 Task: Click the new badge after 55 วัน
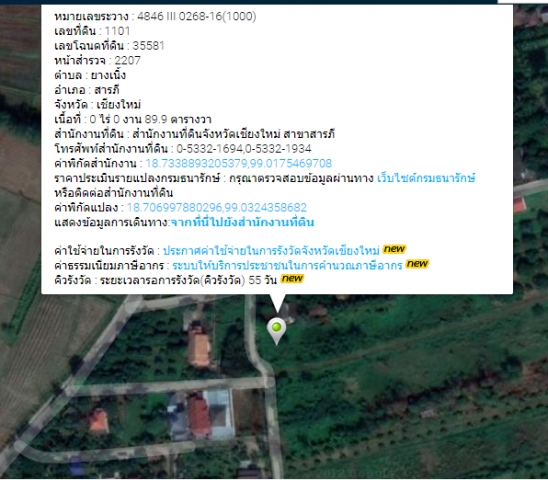tap(293, 279)
